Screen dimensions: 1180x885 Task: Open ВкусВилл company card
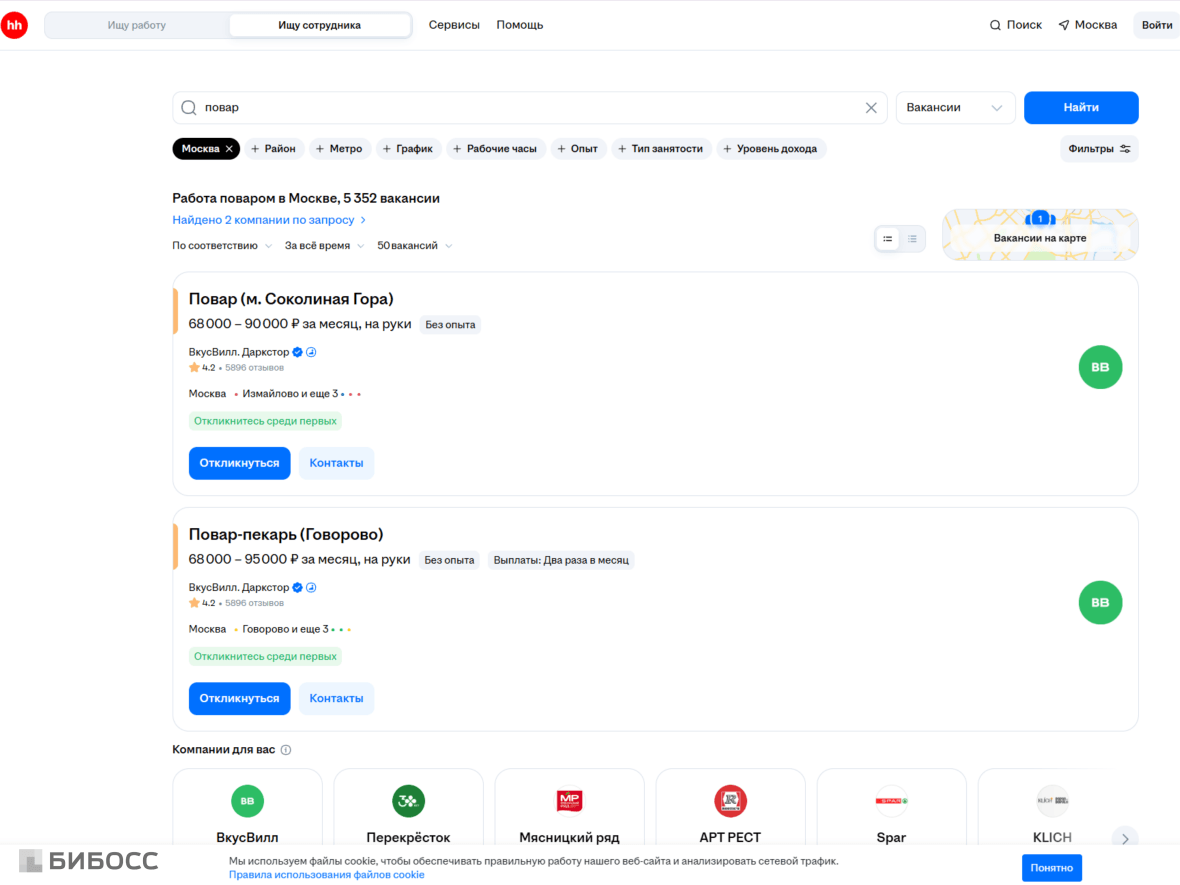click(248, 809)
